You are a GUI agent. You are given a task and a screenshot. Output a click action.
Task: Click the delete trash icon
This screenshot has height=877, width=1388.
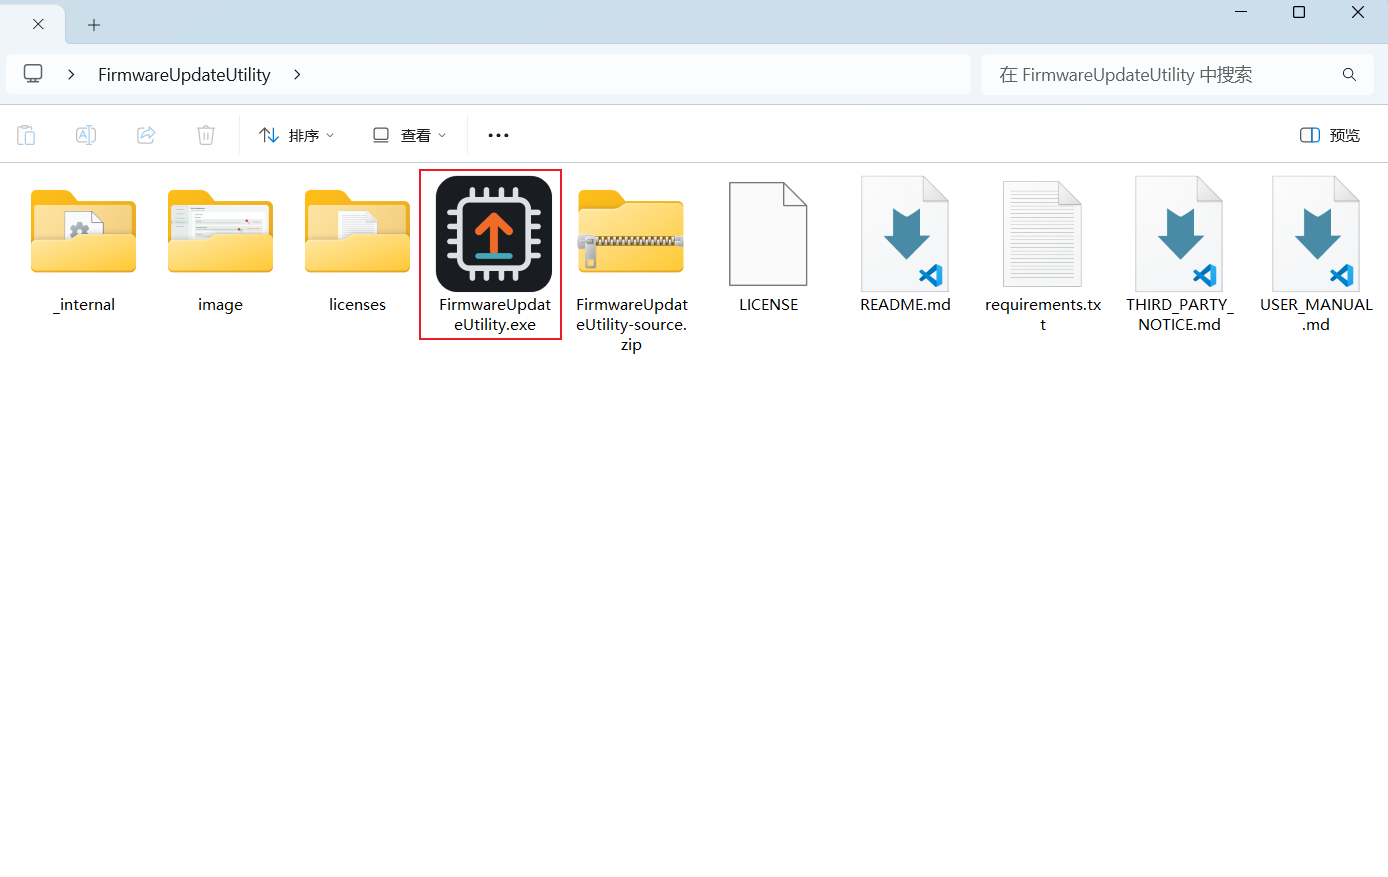tap(206, 135)
